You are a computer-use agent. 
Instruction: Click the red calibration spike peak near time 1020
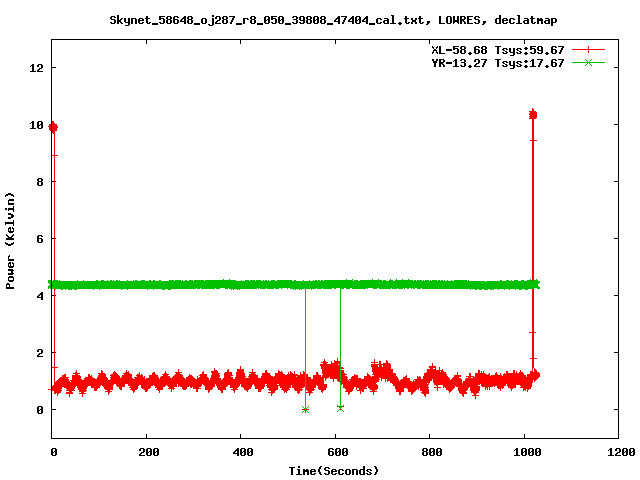pyautogui.click(x=533, y=115)
